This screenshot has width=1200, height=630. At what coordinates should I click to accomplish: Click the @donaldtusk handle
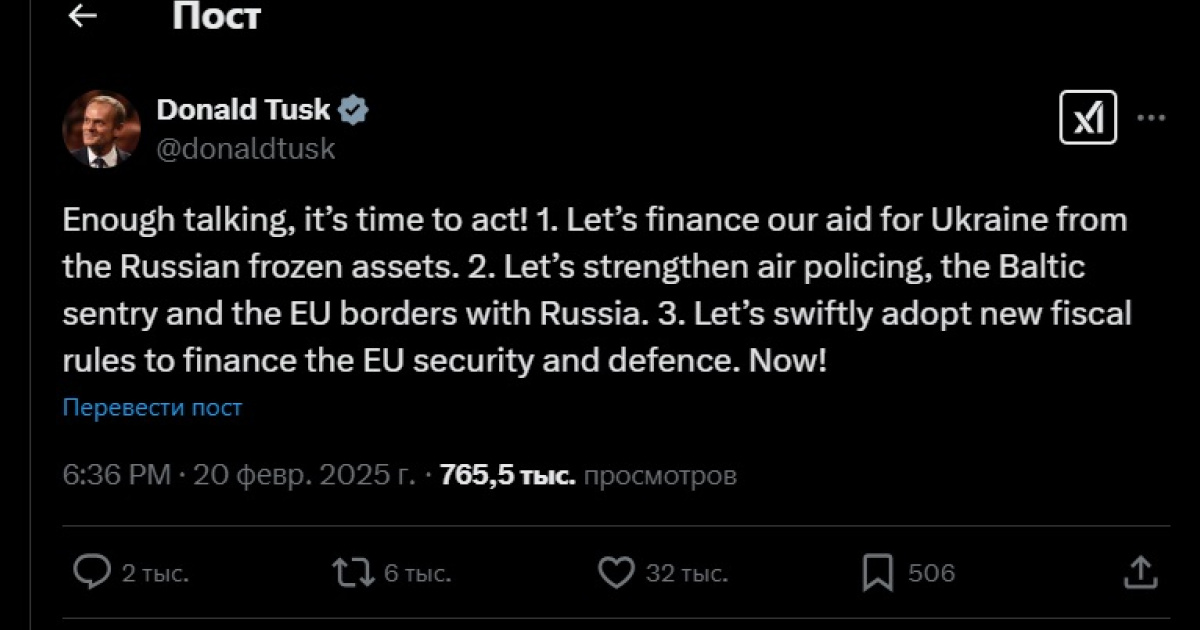(246, 149)
